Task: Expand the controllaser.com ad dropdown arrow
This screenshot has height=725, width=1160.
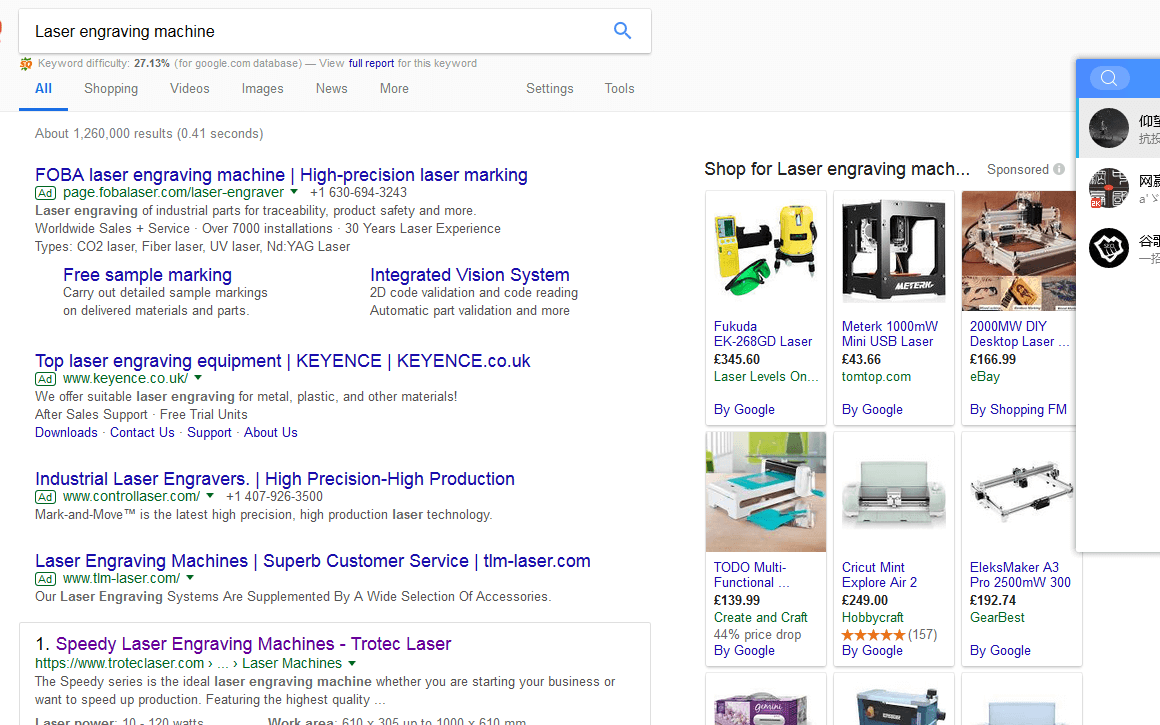Action: [210, 496]
